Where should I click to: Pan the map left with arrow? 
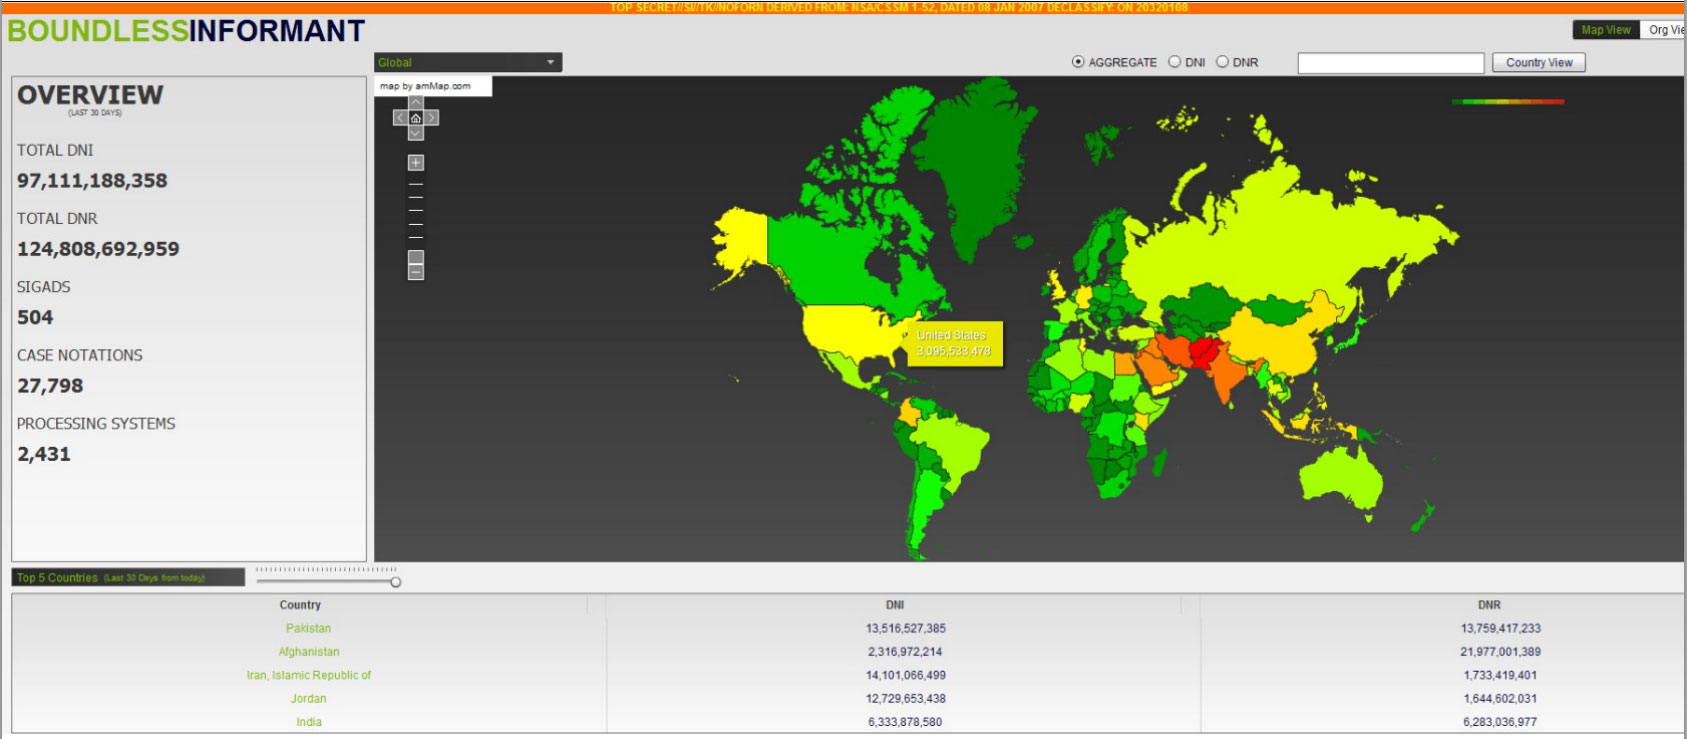click(x=400, y=118)
